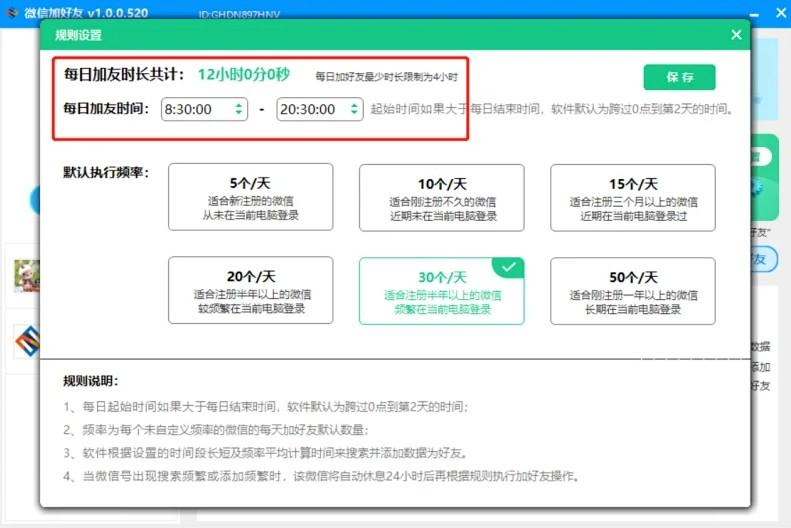791x528 pixels.
Task: Pick the 20个/天 frequency card
Action: click(251, 290)
